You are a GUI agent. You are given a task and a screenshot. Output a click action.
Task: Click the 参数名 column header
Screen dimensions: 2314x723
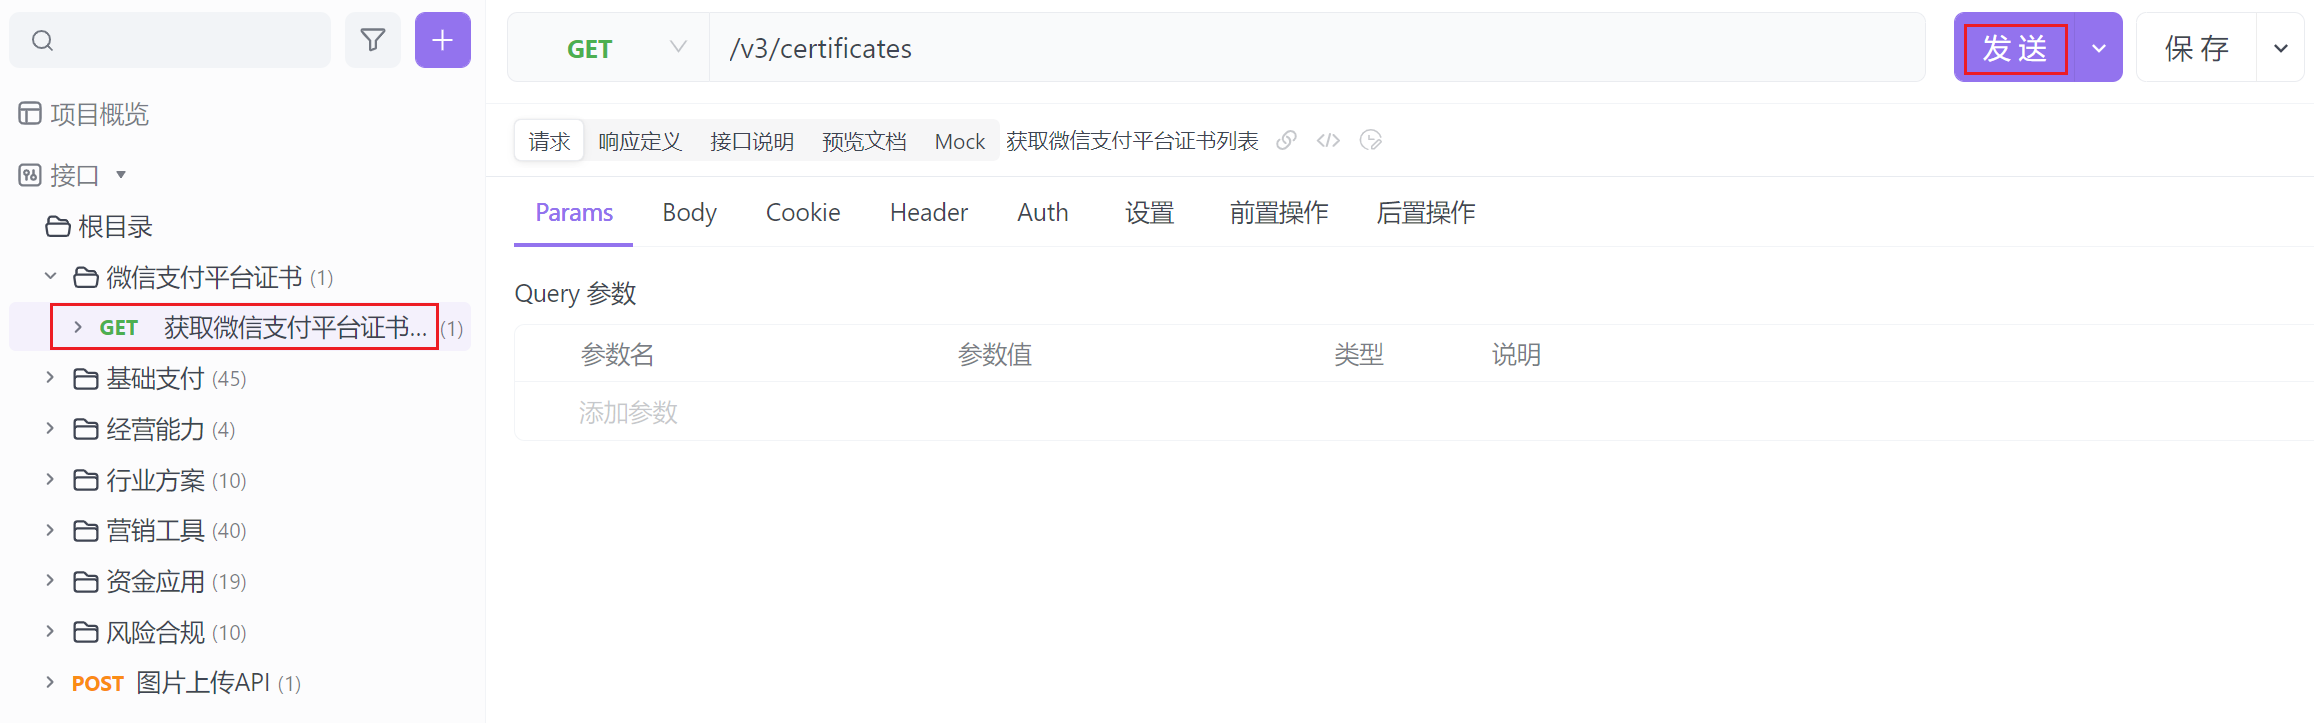click(617, 354)
